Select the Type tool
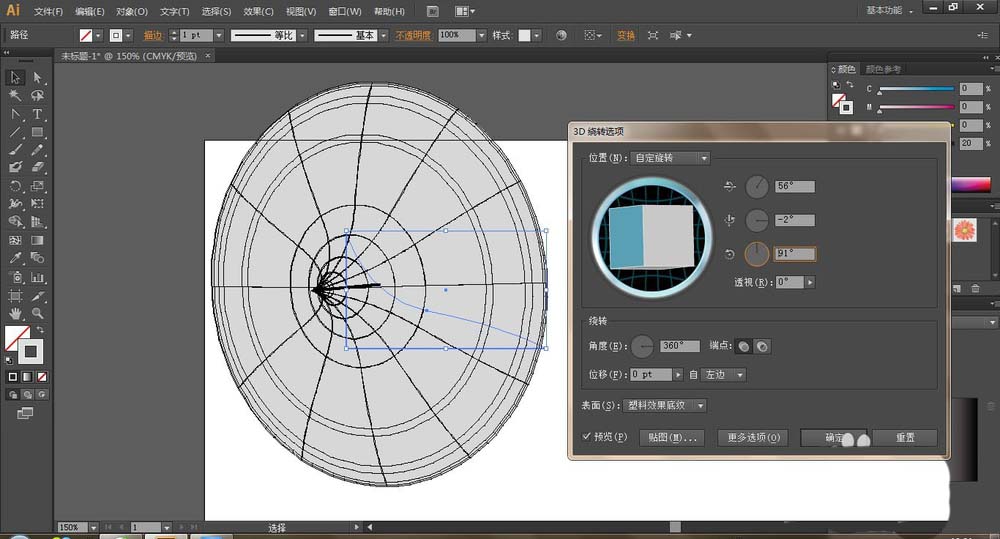The image size is (1000, 539). (37, 114)
